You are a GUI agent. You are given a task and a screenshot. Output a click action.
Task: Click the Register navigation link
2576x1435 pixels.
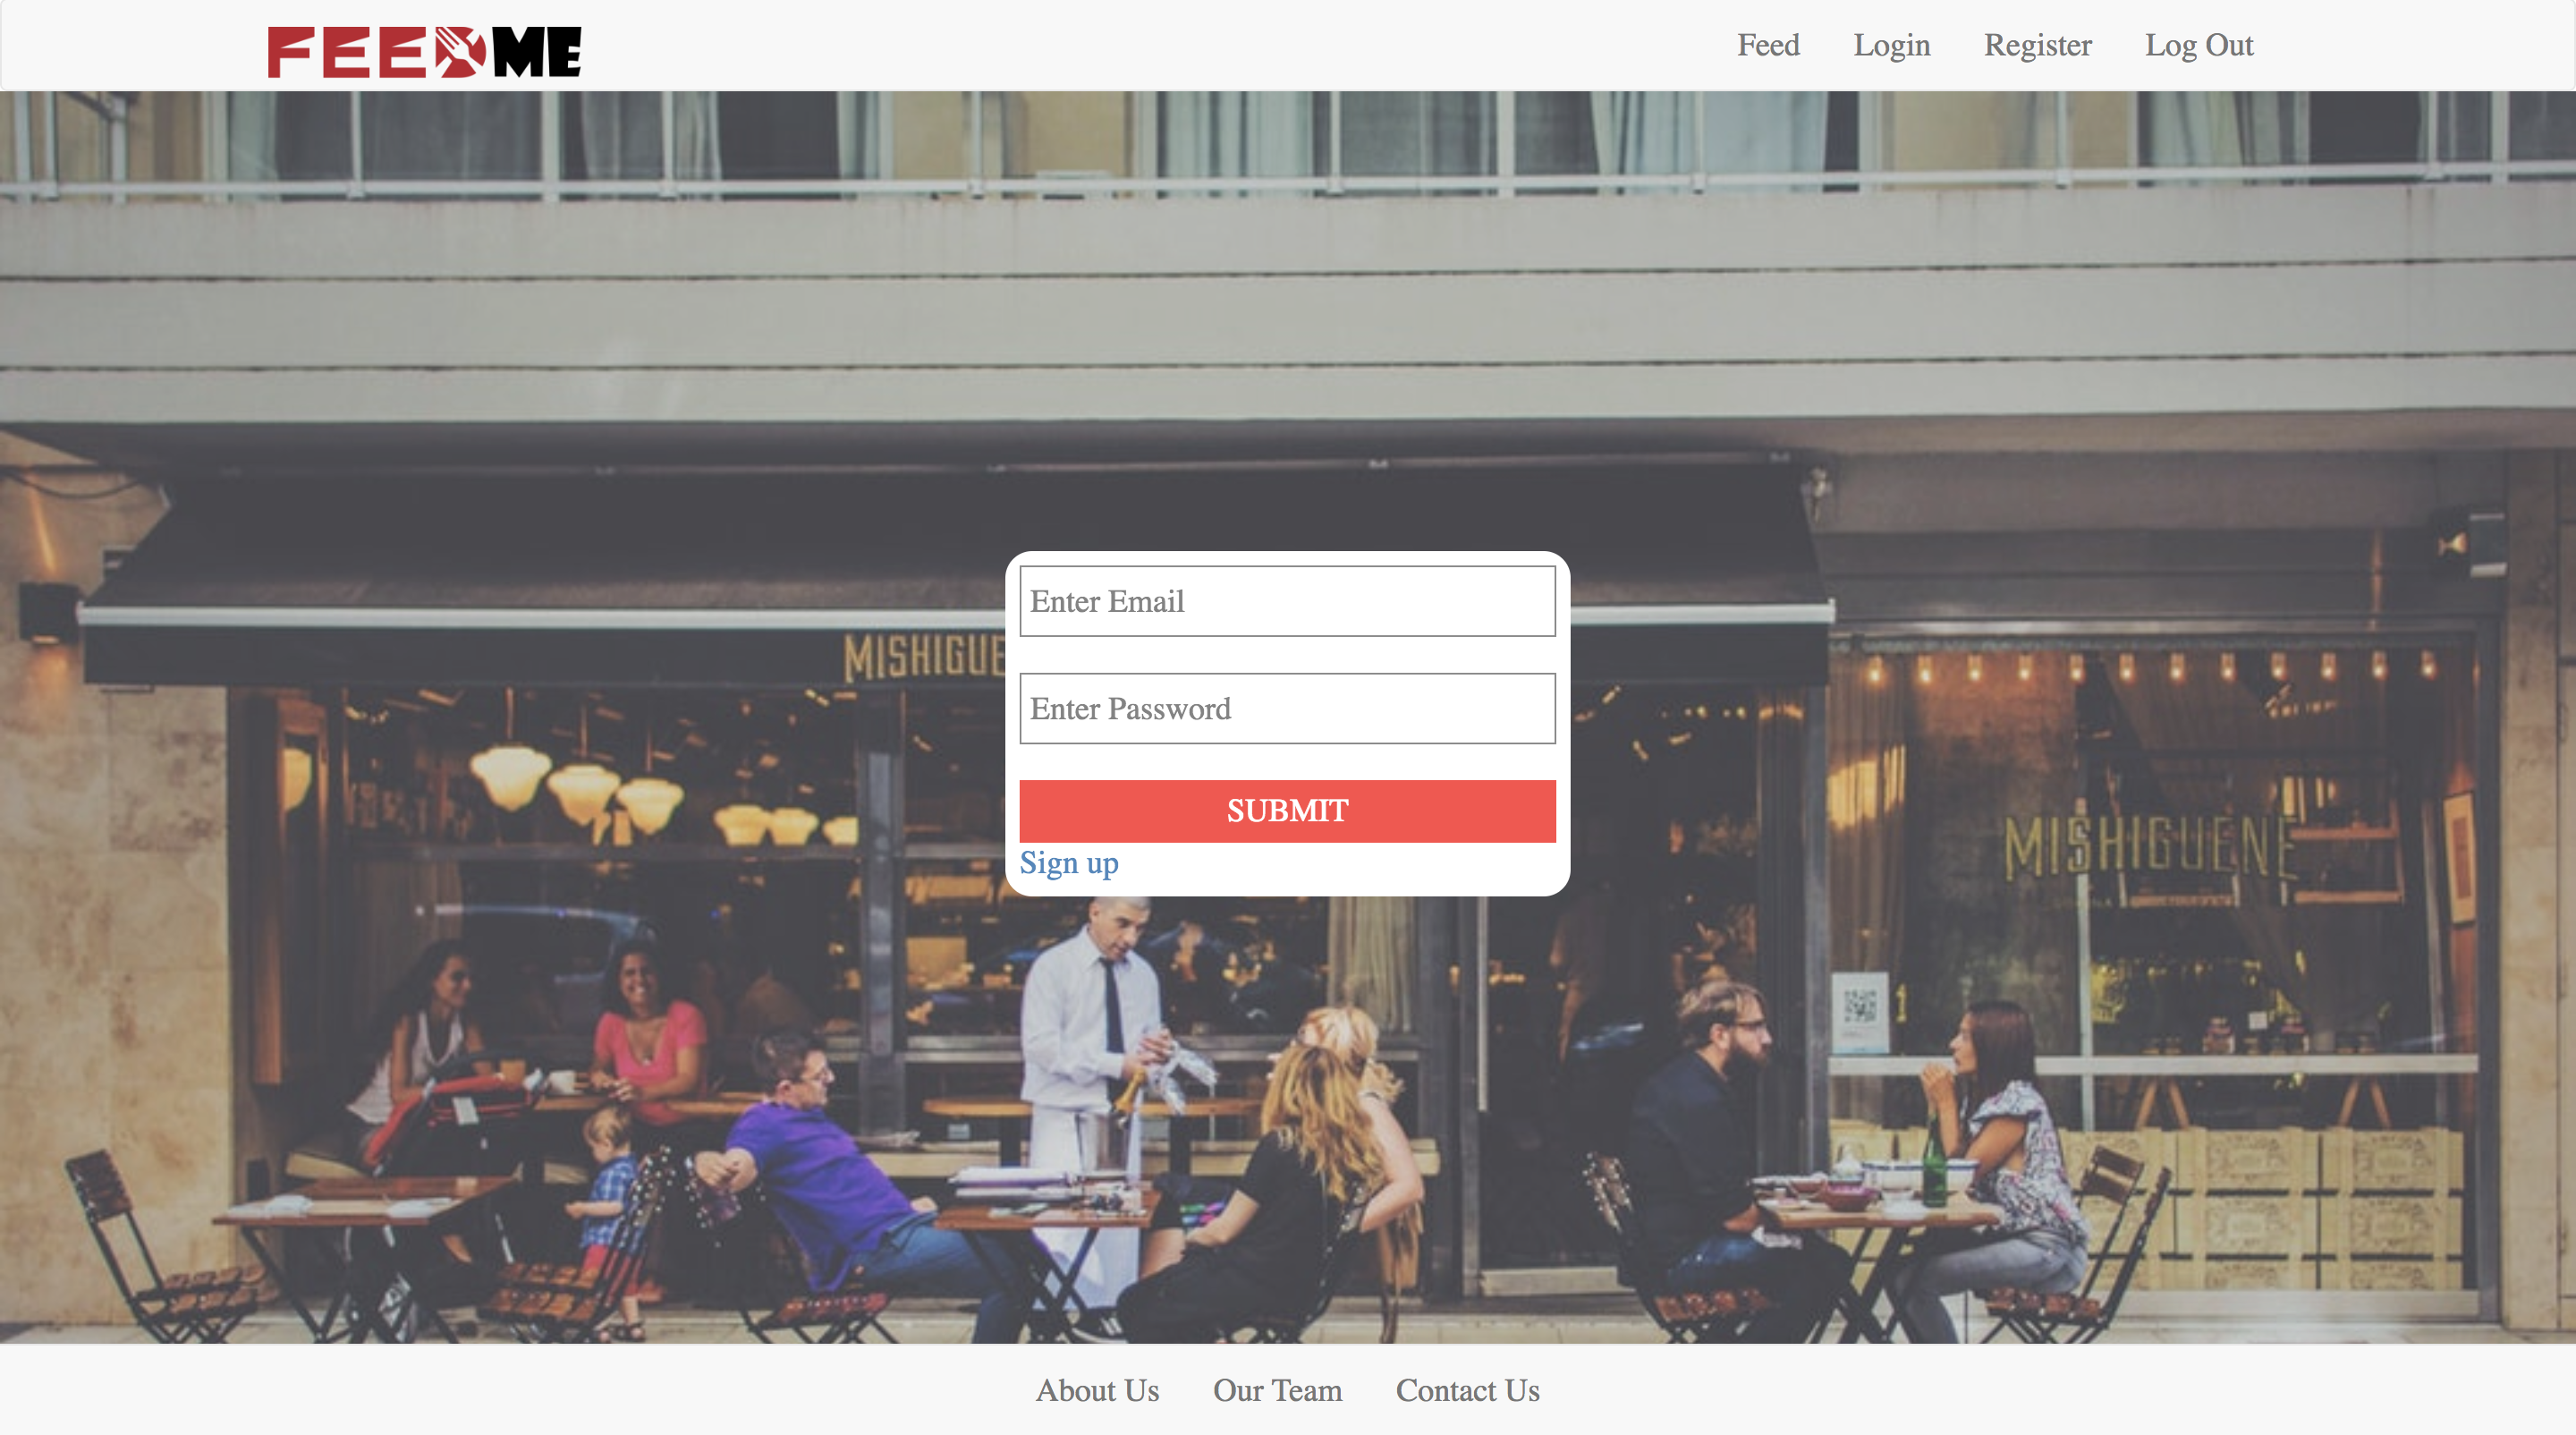pos(2038,44)
